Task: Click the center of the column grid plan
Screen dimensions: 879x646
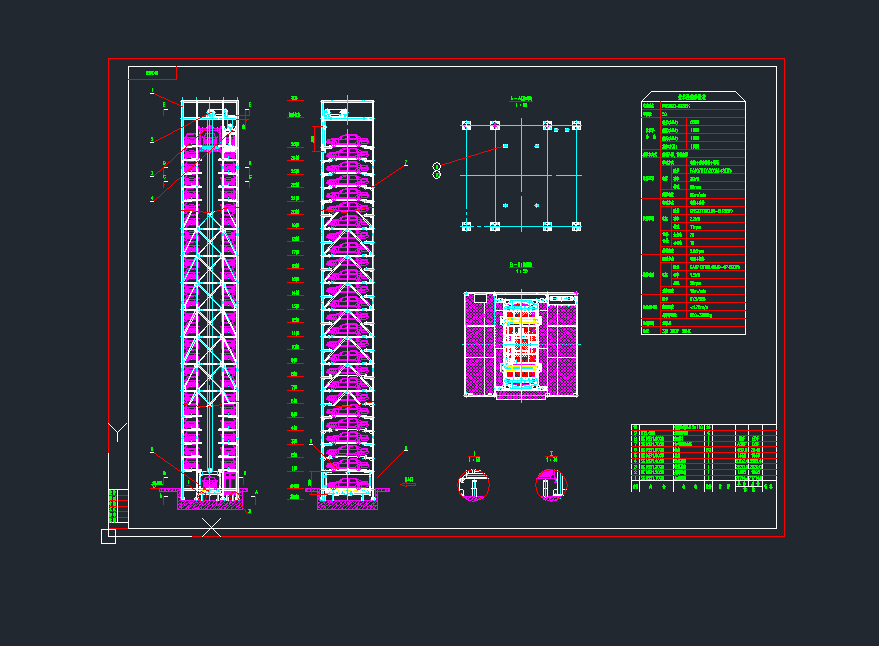Action: tap(521, 175)
